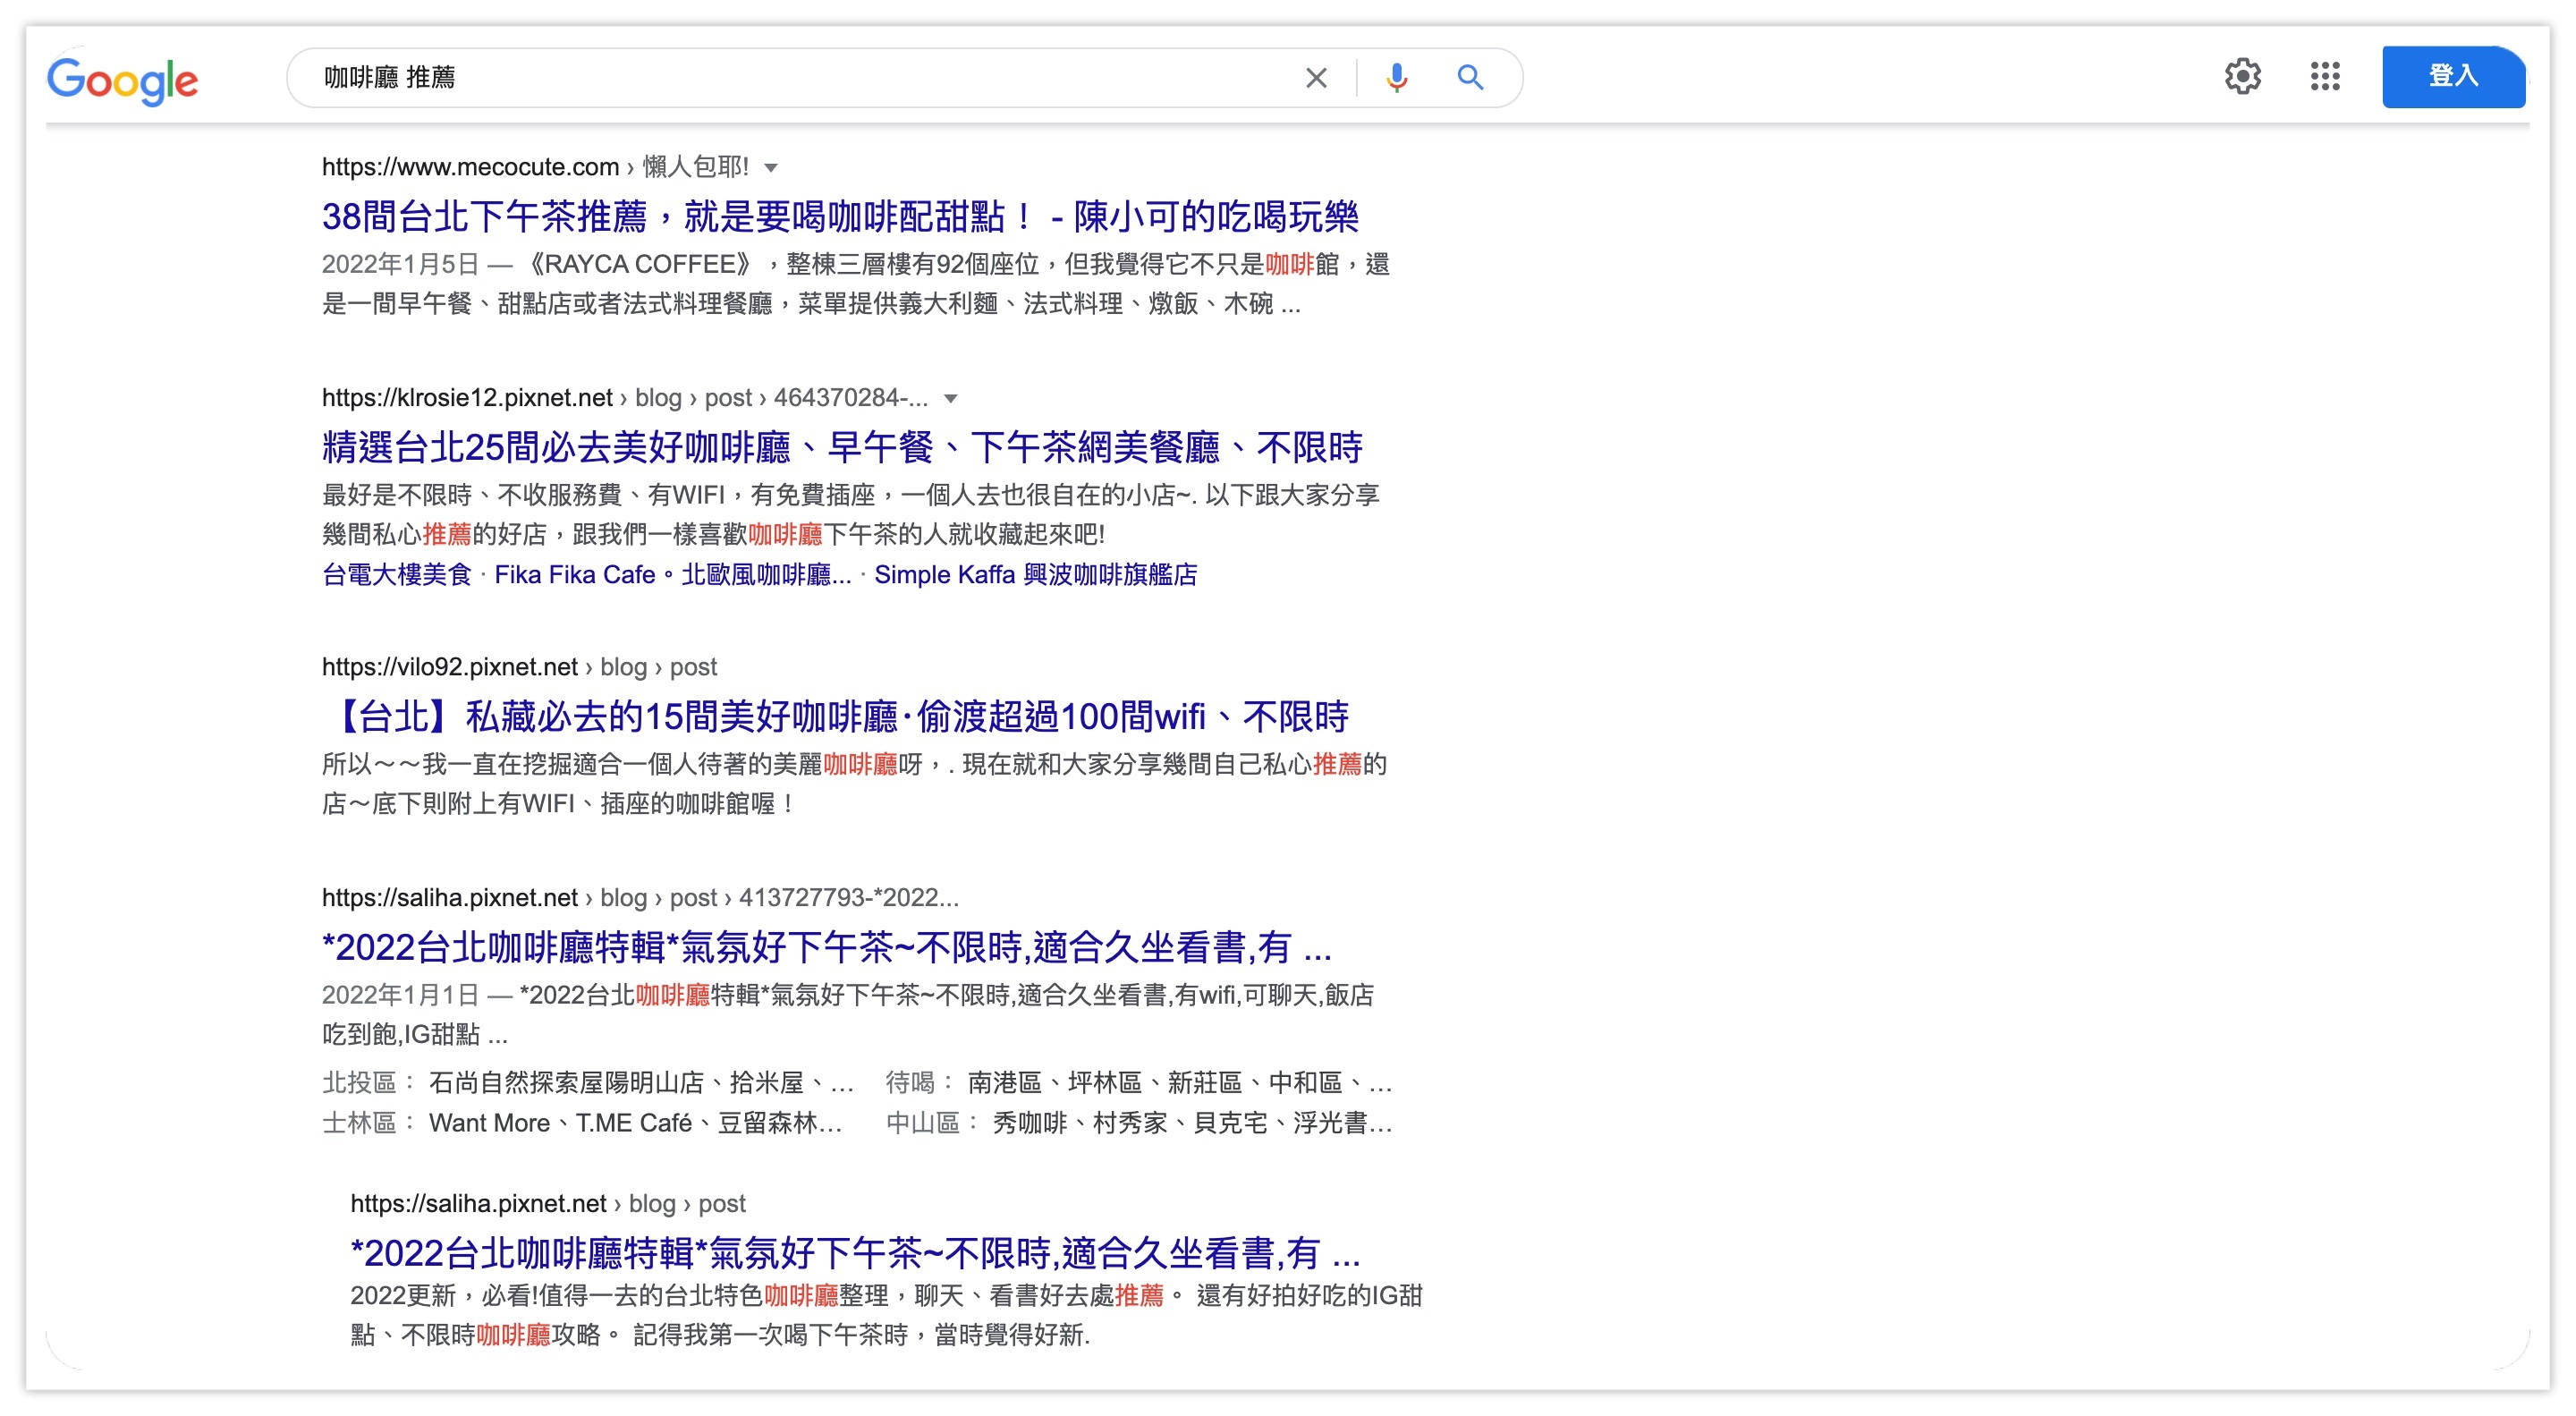Image resolution: width=2576 pixels, height=1416 pixels.
Task: Clear the search box text
Action: [x=1315, y=77]
